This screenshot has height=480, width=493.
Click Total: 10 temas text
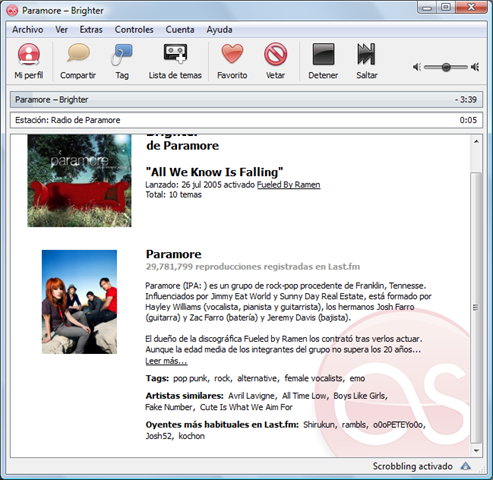174,195
